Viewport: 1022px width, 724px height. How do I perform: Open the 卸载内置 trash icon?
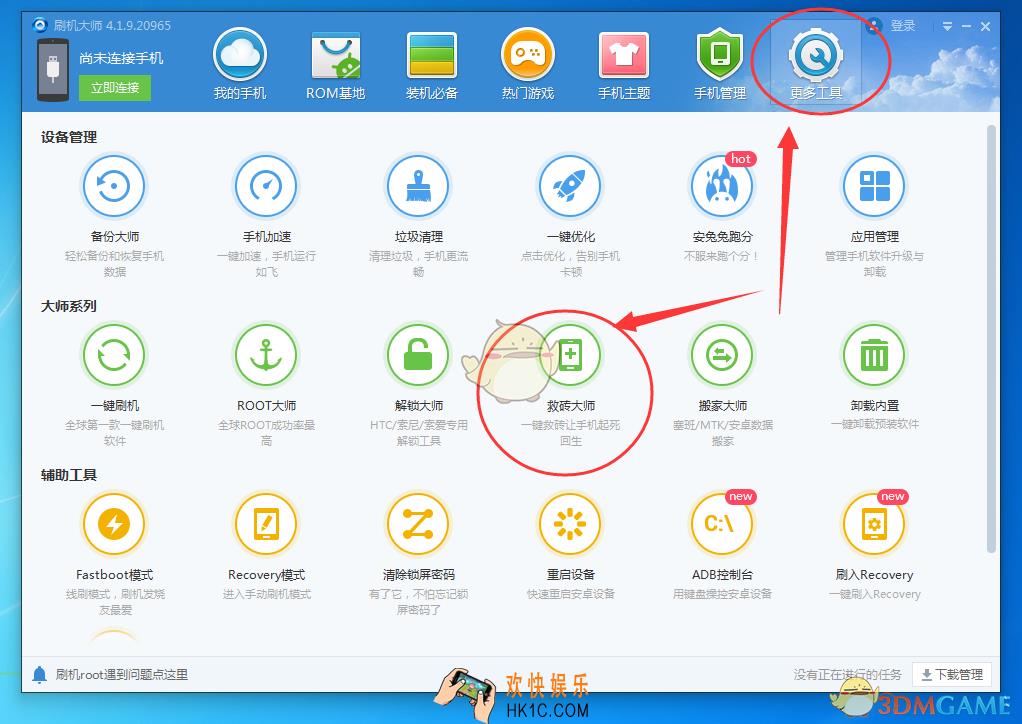[x=874, y=355]
